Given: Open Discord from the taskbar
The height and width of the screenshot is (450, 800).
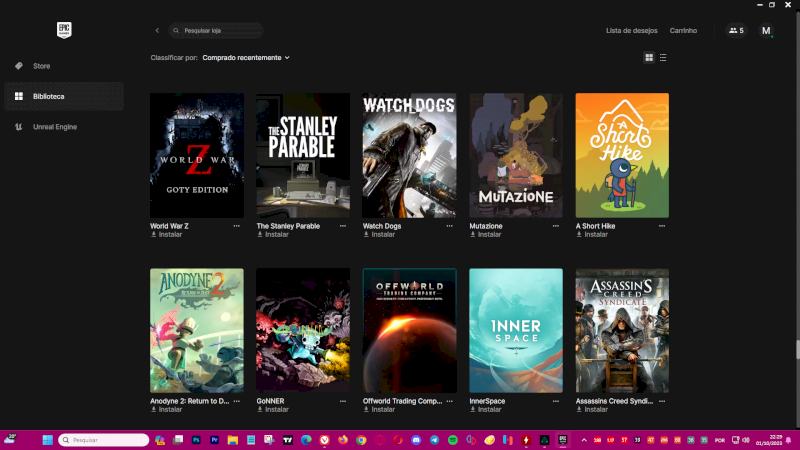Looking at the screenshot, I should [416, 440].
